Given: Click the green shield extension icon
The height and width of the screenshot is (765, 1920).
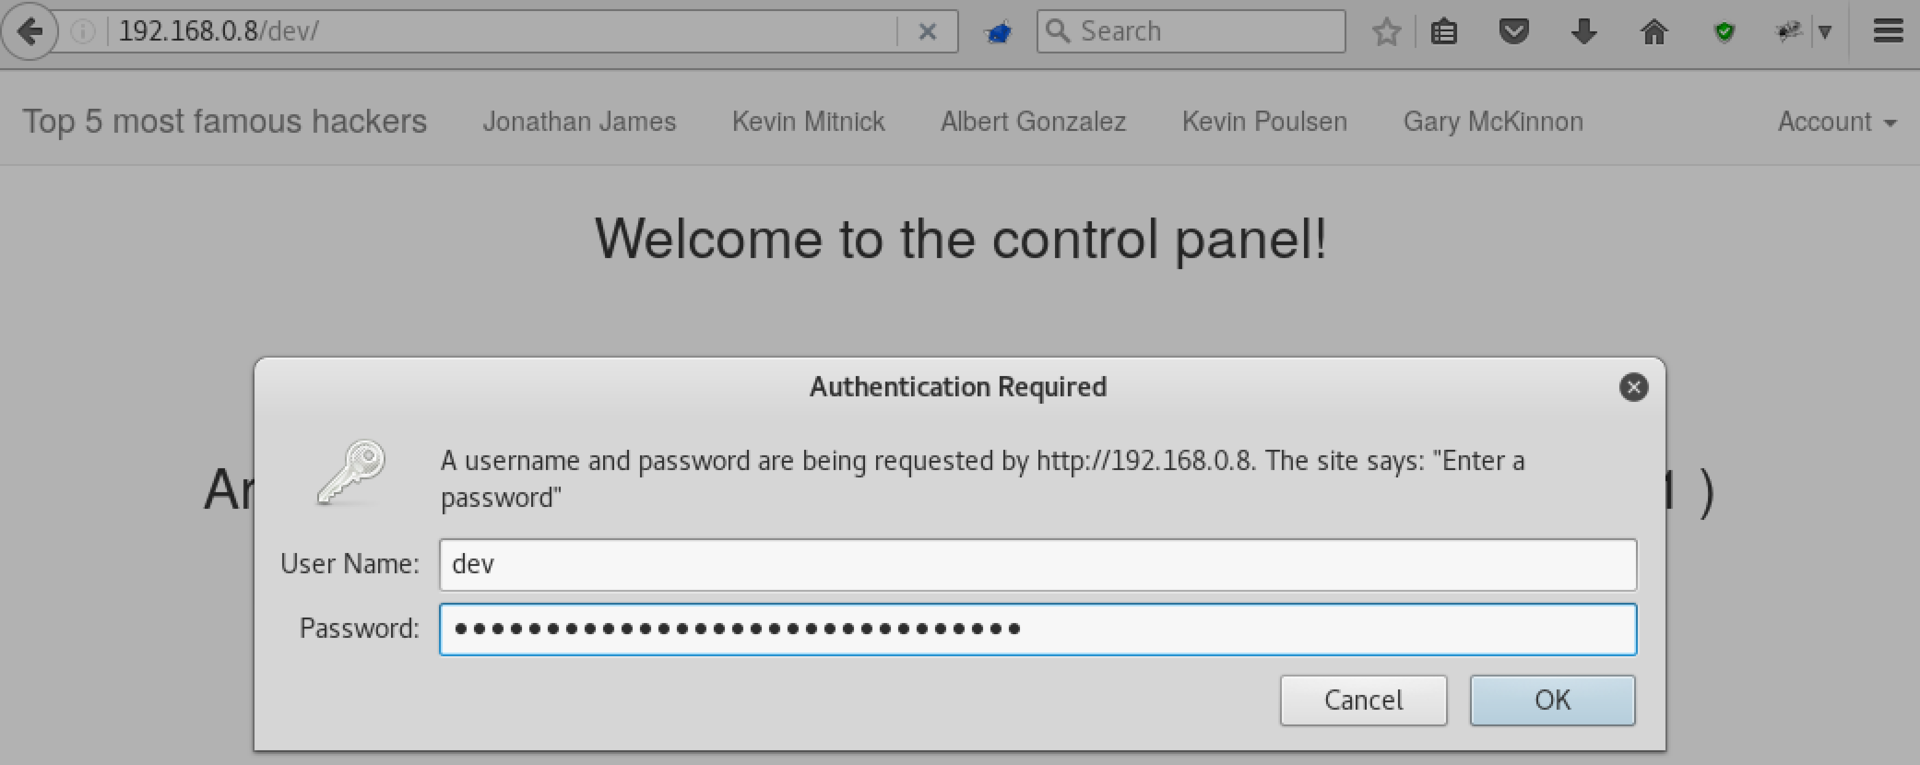Looking at the screenshot, I should point(1723,31).
